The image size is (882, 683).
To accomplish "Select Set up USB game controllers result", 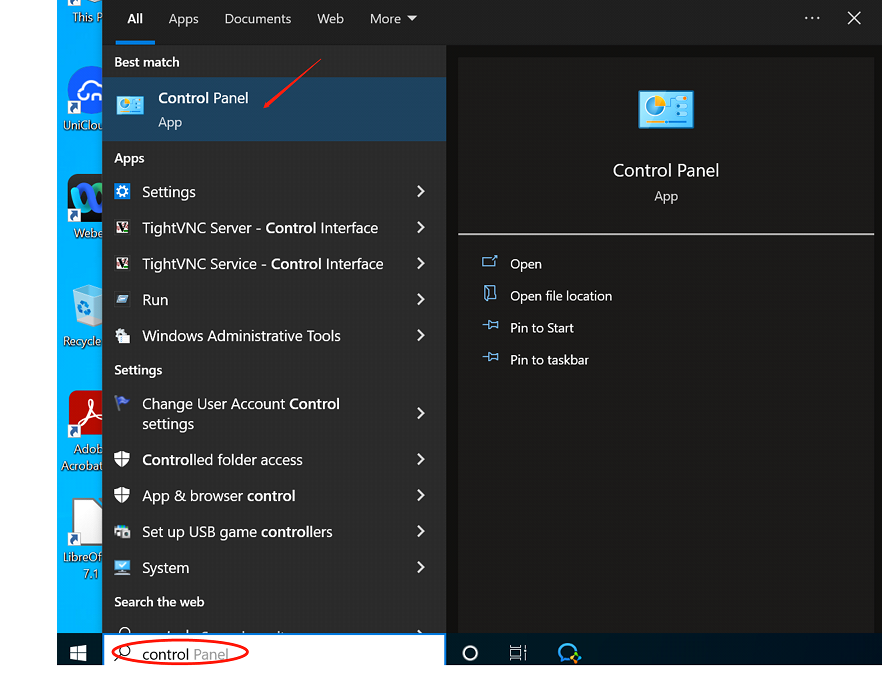I will pyautogui.click(x=237, y=532).
